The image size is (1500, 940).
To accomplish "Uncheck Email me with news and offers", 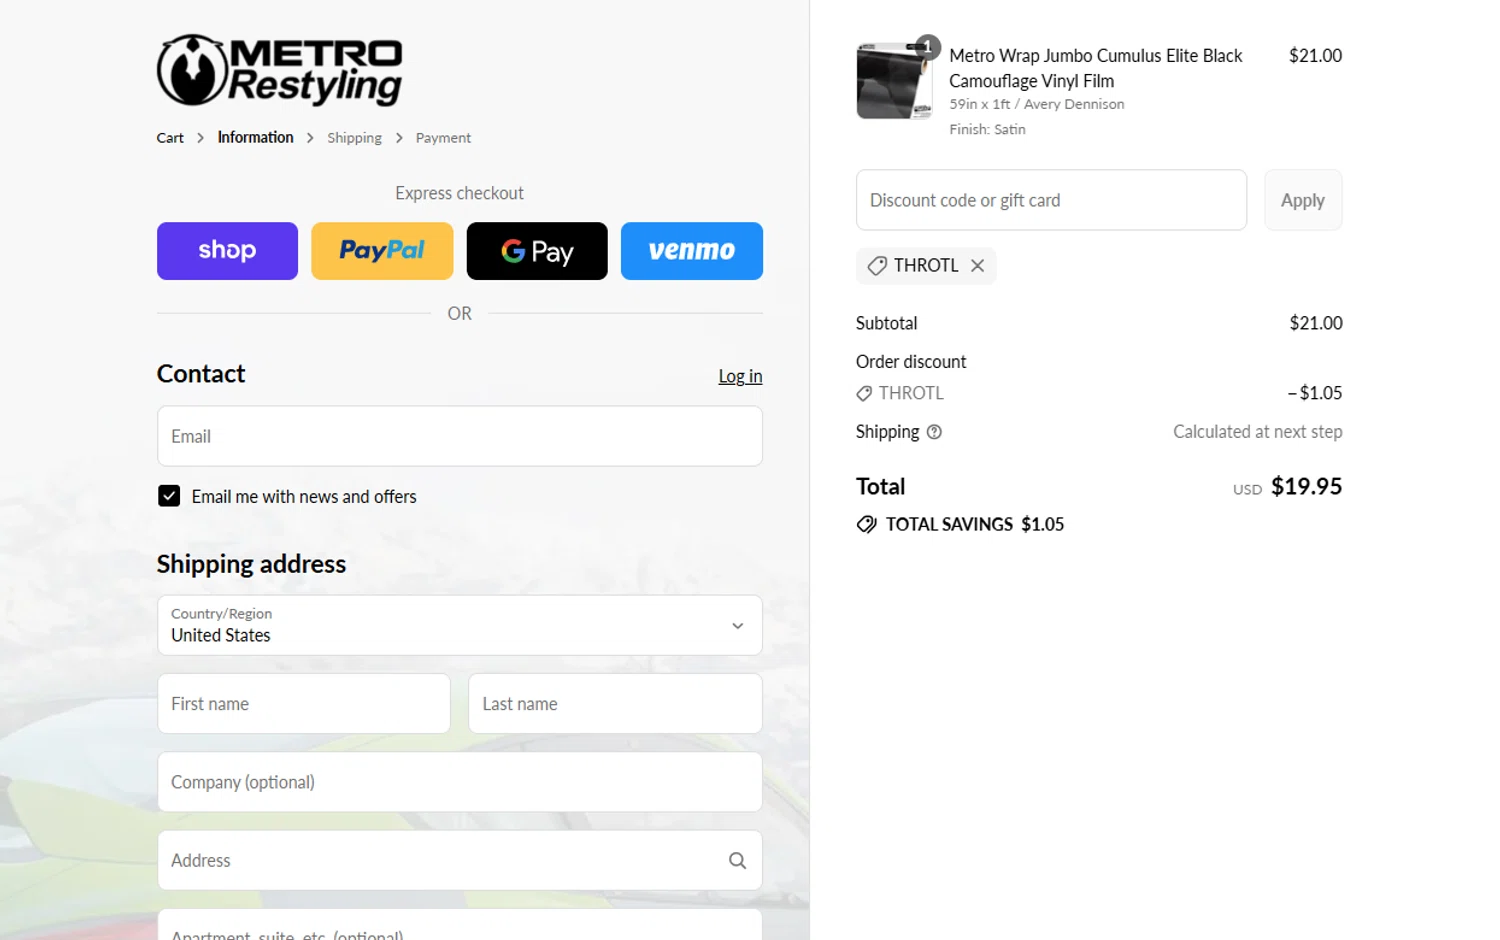I will click(169, 496).
